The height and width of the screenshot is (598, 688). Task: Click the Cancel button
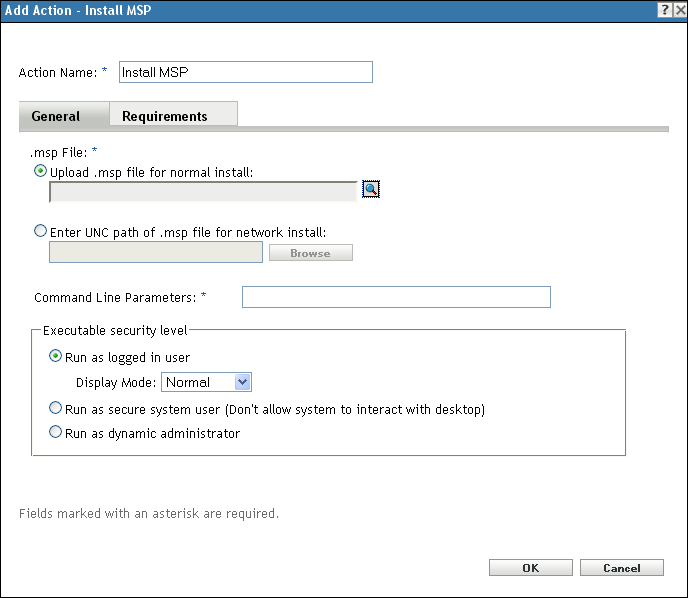(622, 568)
